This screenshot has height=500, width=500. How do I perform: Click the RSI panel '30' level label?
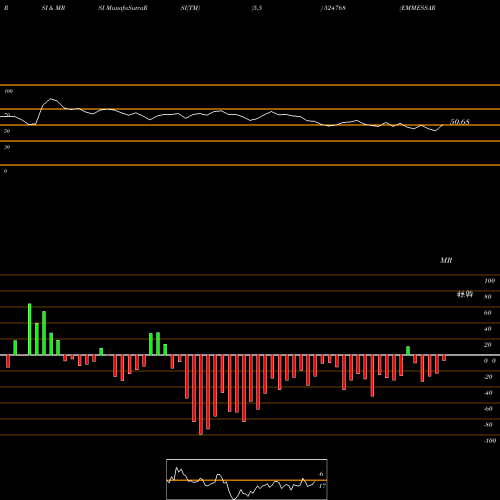pyautogui.click(x=7, y=147)
